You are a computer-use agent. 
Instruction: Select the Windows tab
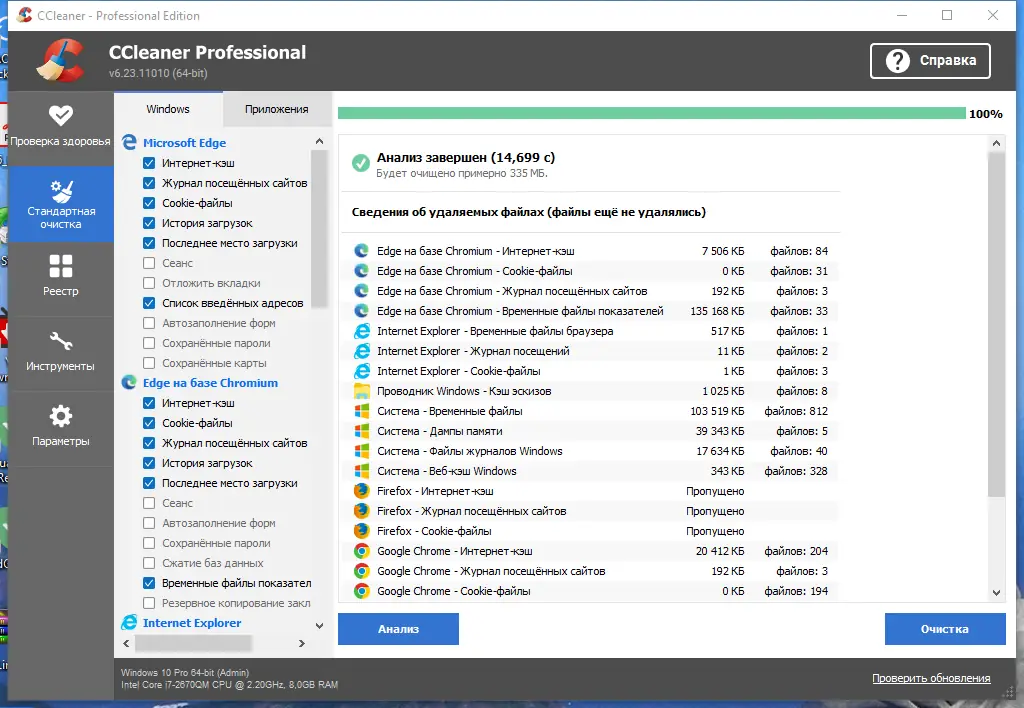coord(167,108)
